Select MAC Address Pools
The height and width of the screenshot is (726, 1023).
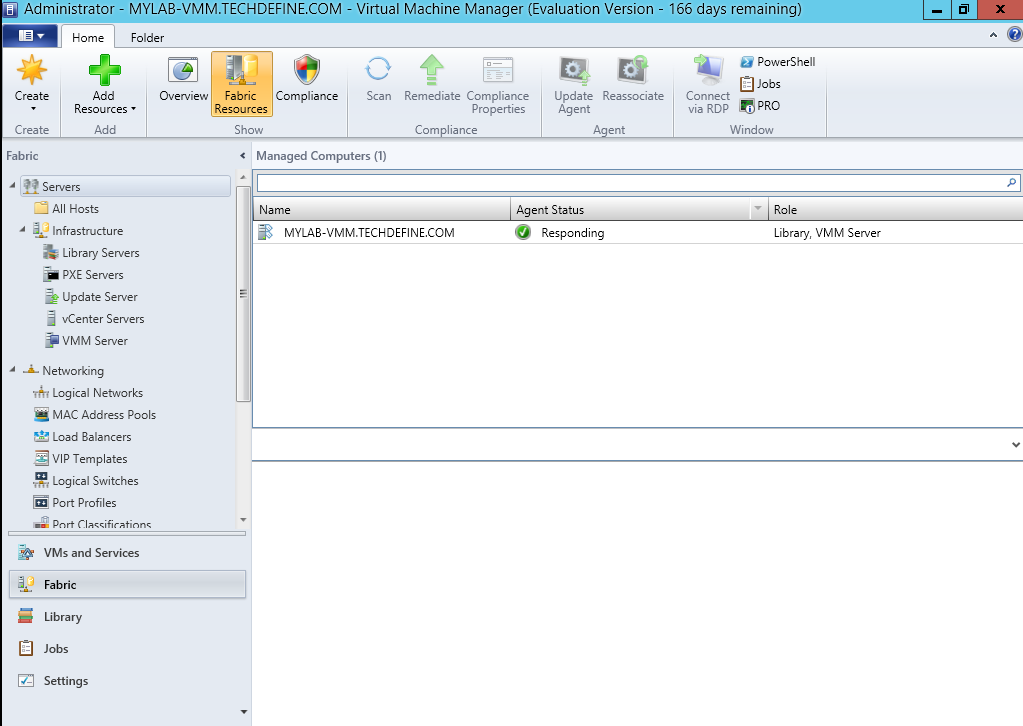(95, 415)
